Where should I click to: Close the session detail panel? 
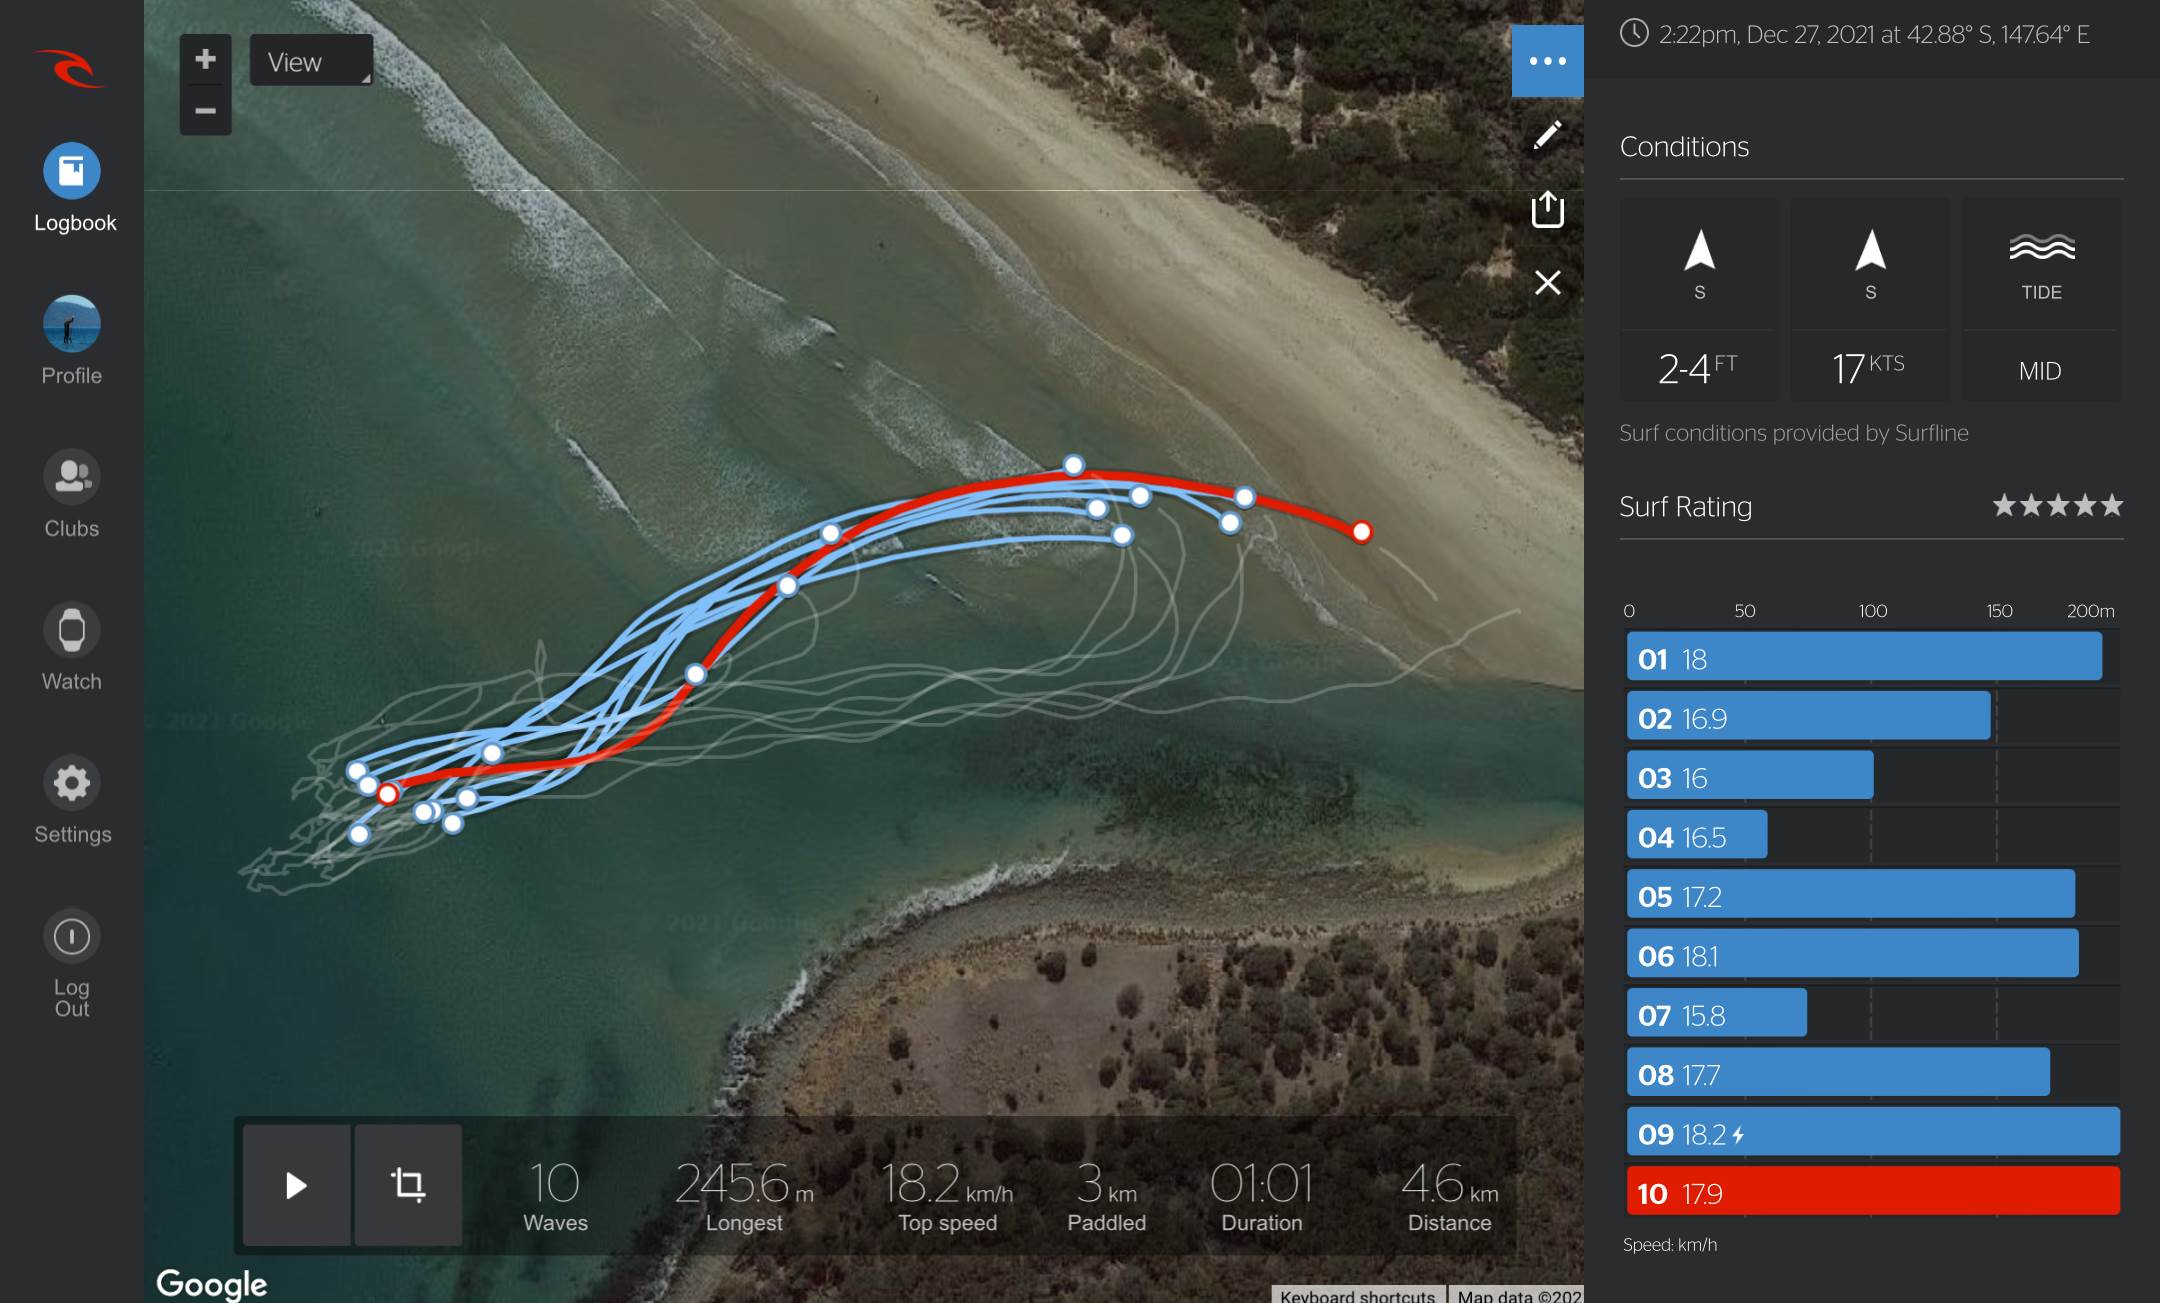pyautogui.click(x=1547, y=283)
